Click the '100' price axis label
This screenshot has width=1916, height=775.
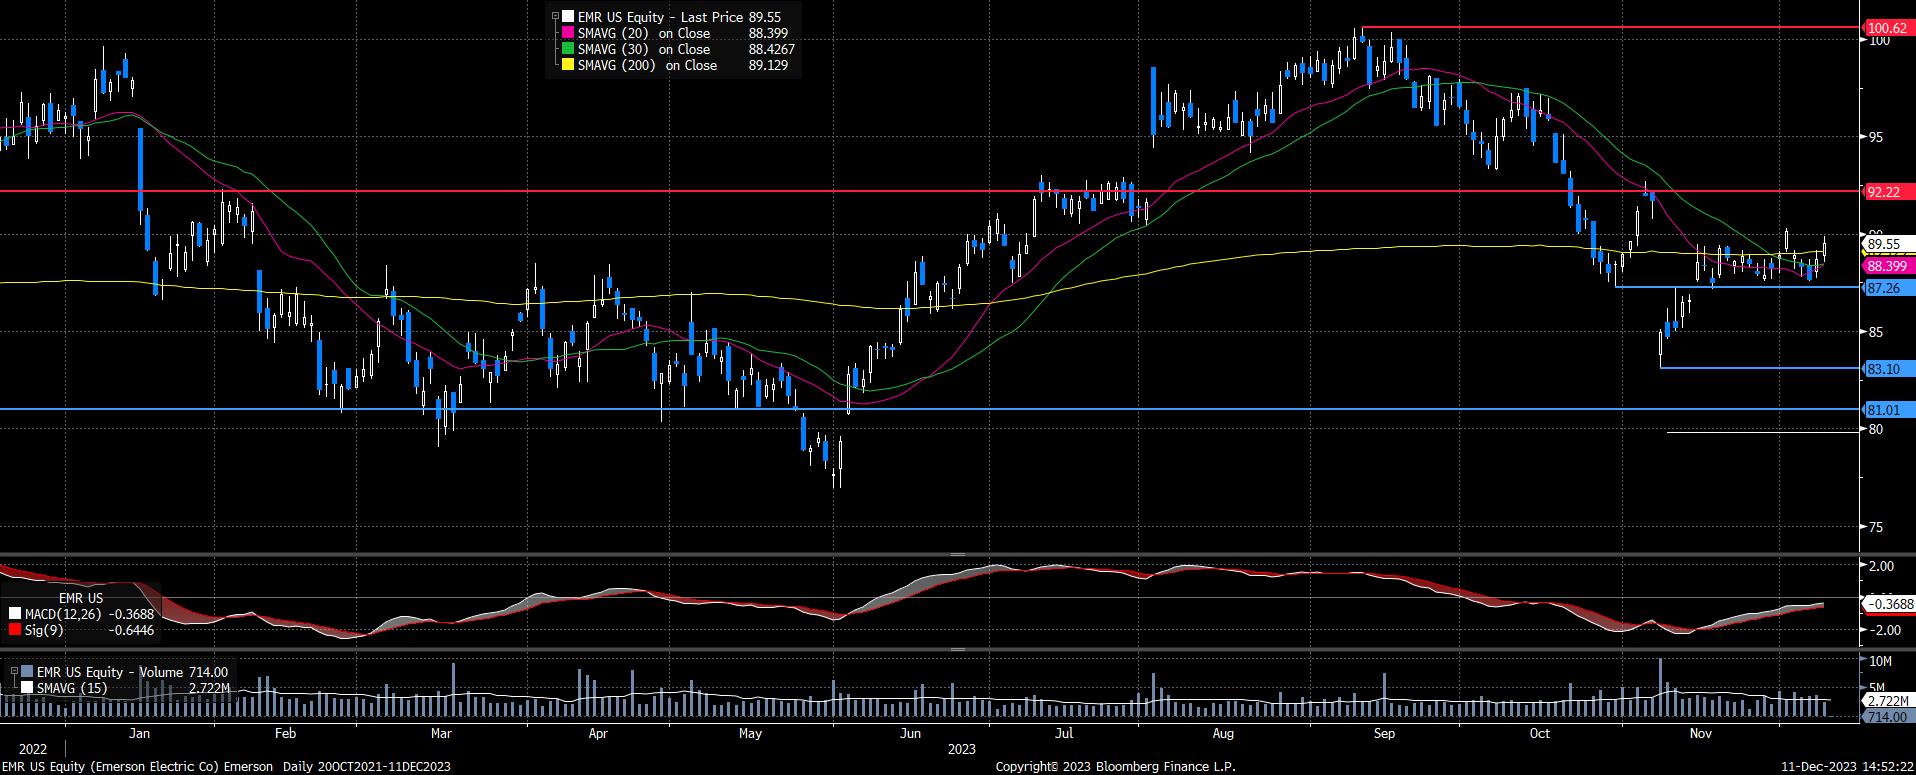[1878, 40]
